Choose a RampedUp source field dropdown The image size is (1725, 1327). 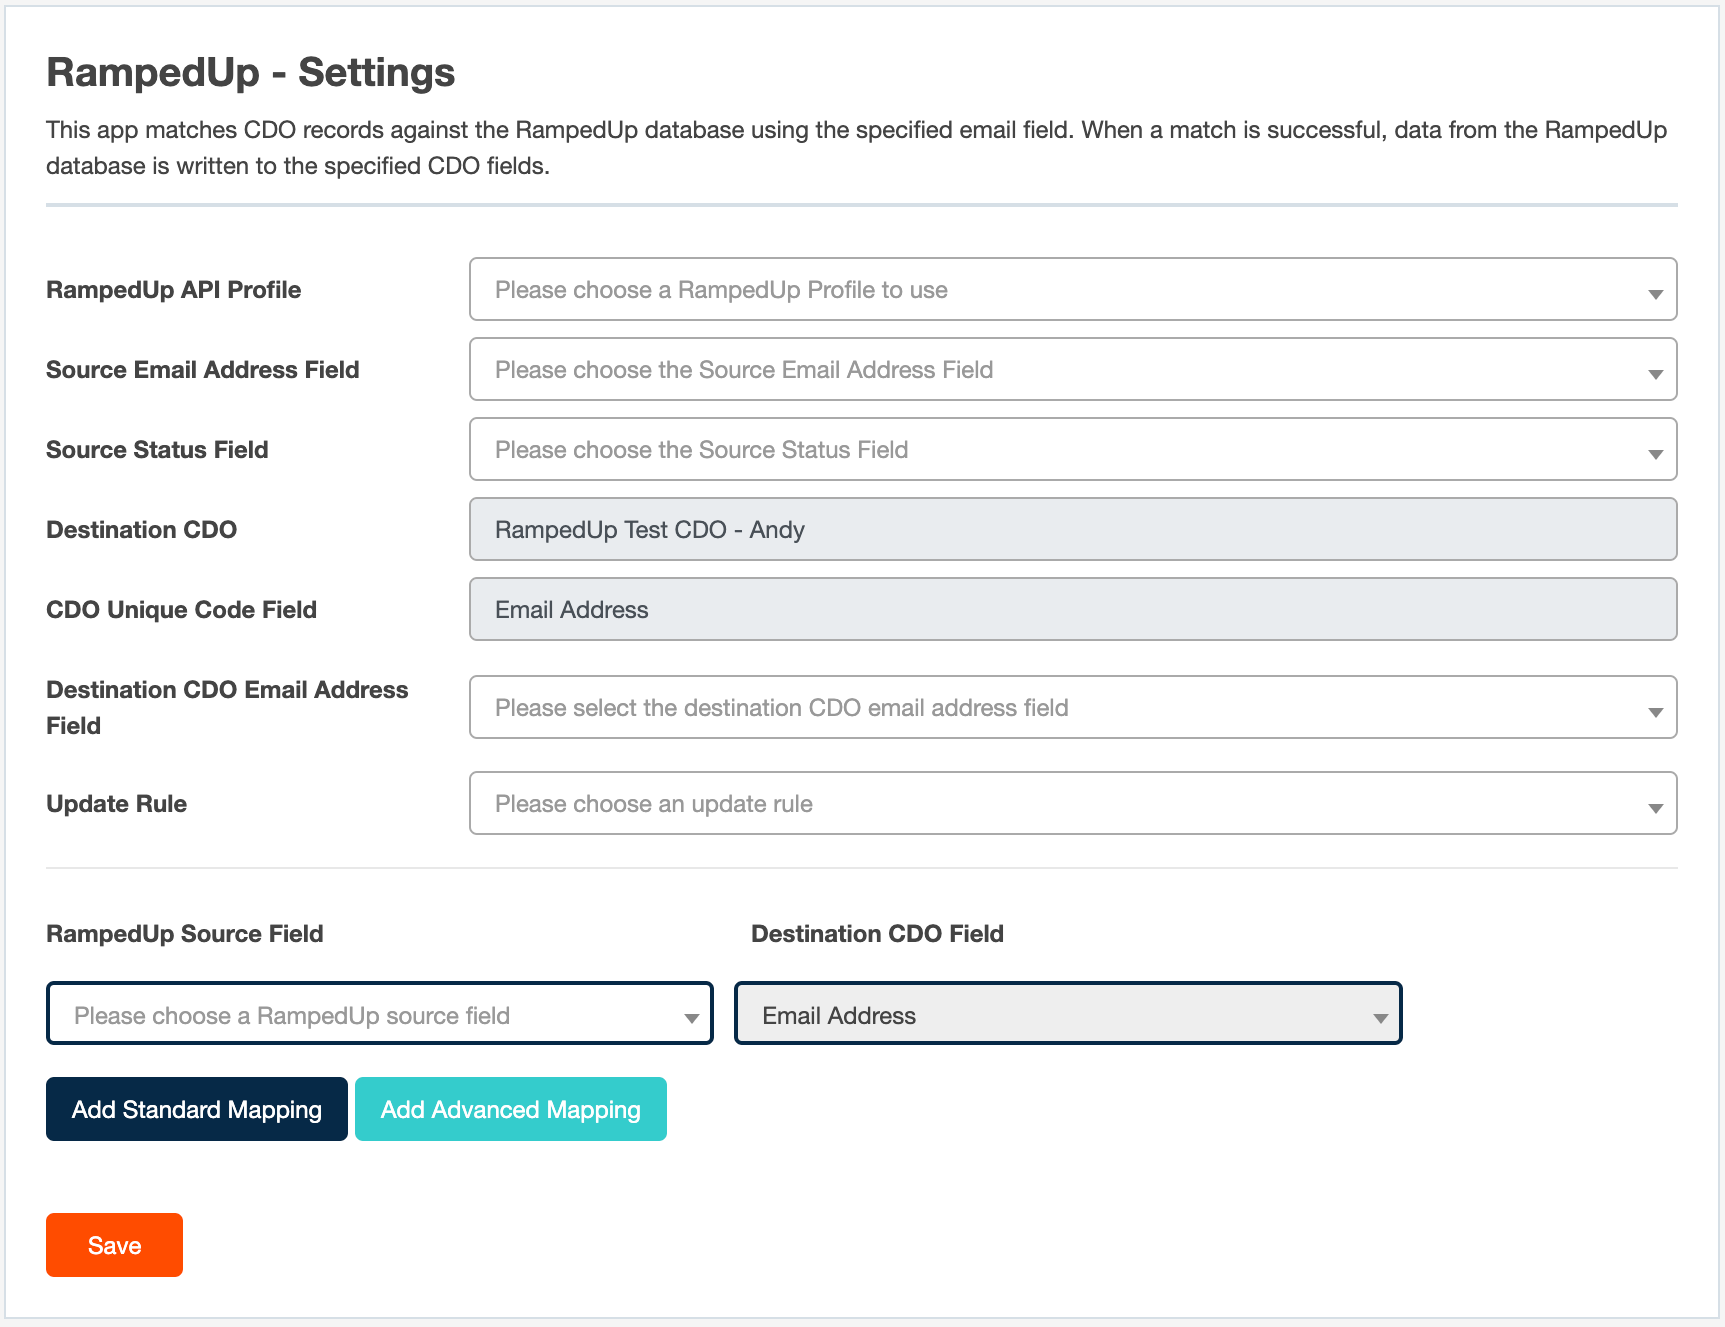tap(380, 1013)
